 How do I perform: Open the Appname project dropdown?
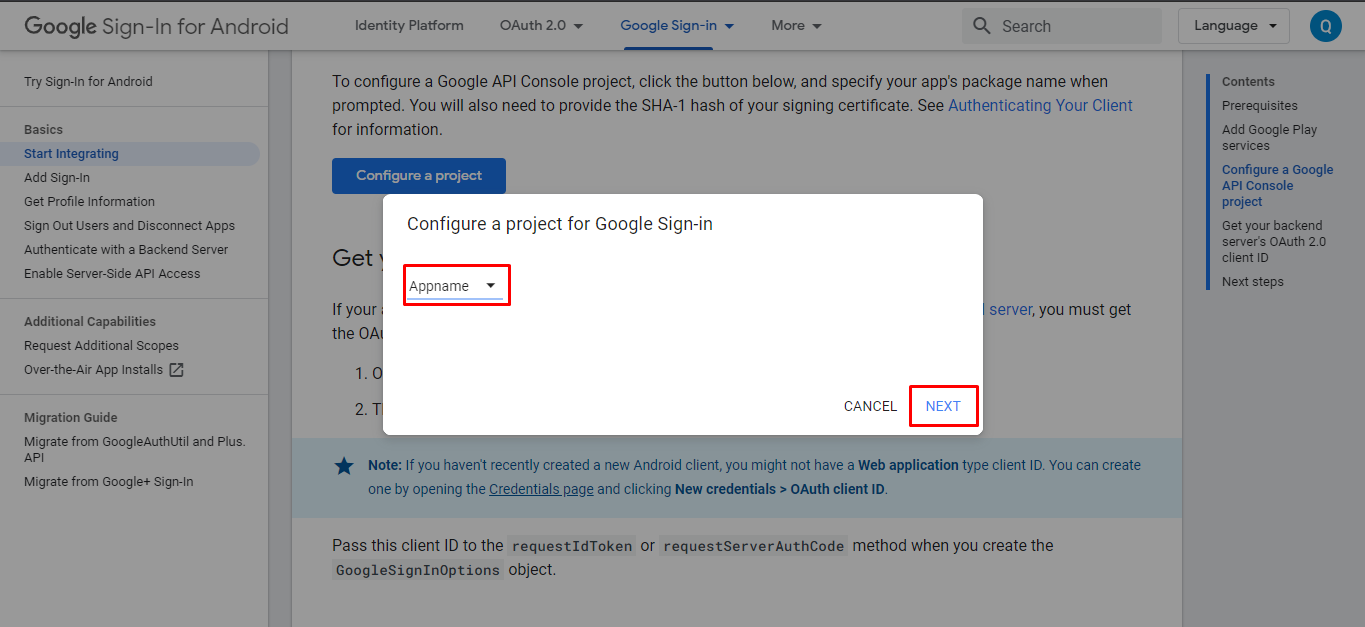pyautogui.click(x=454, y=286)
